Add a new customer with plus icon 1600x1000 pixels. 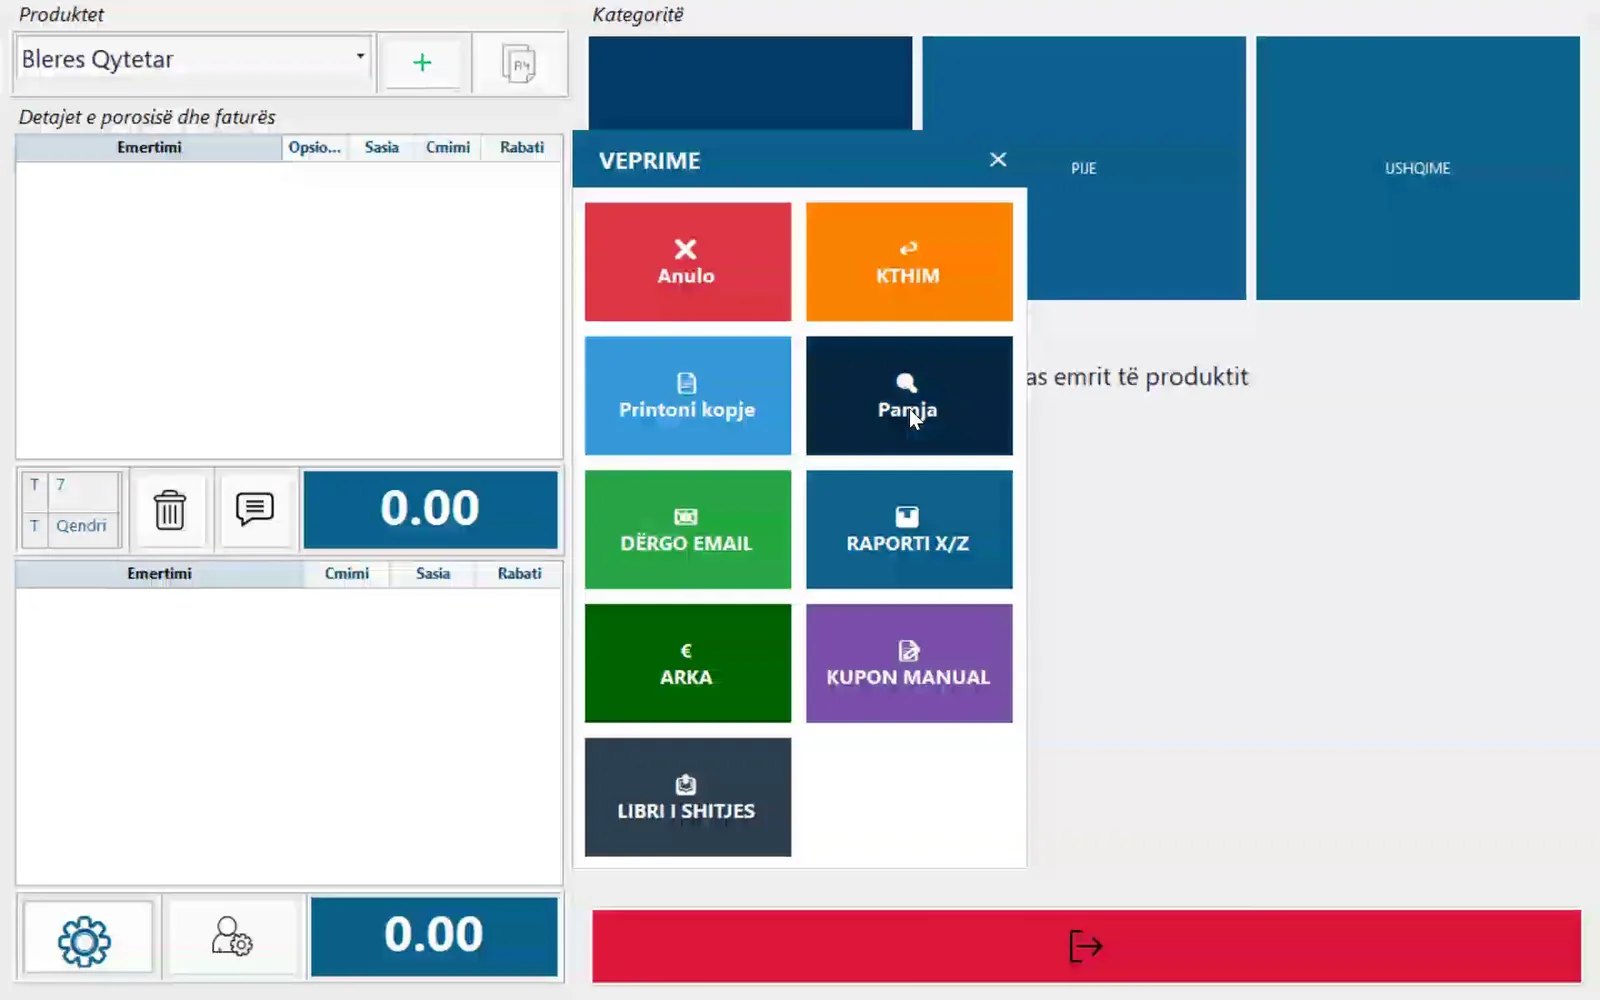point(422,63)
